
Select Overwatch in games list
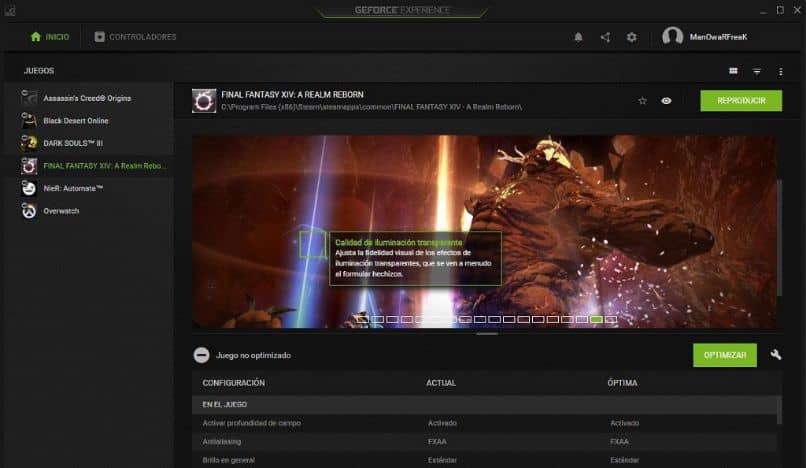88,211
